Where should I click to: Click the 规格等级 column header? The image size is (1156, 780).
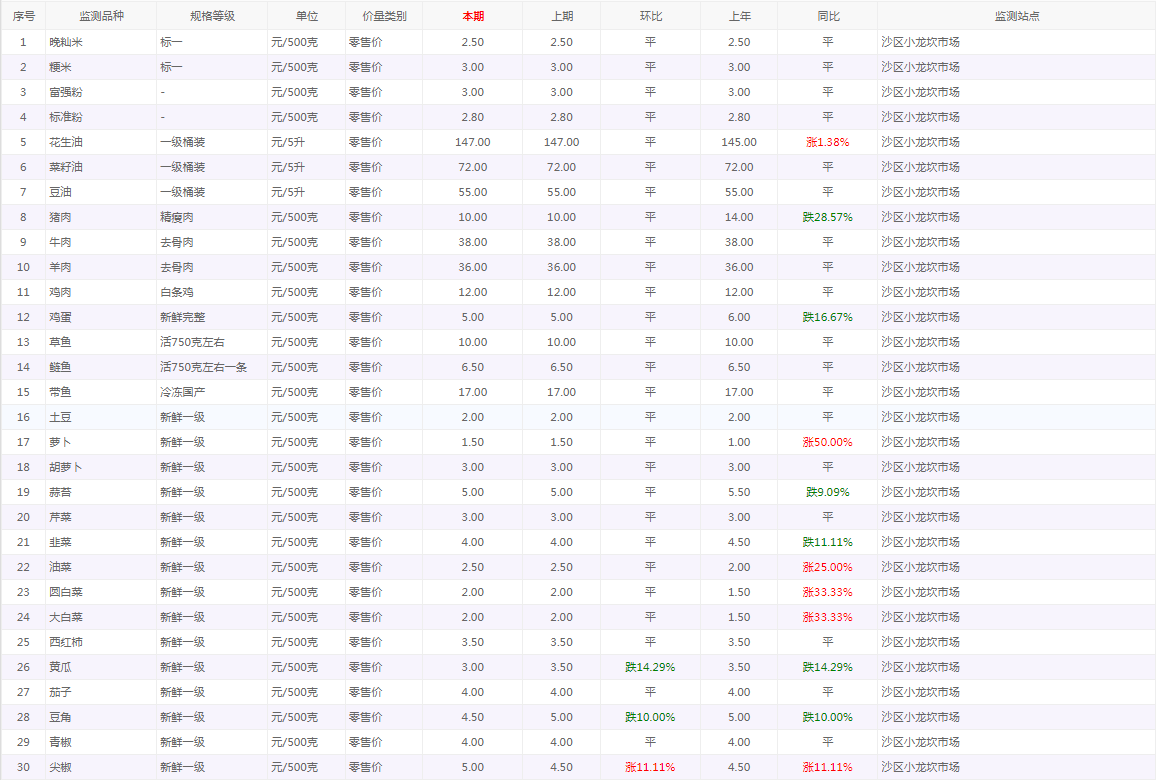tap(211, 16)
